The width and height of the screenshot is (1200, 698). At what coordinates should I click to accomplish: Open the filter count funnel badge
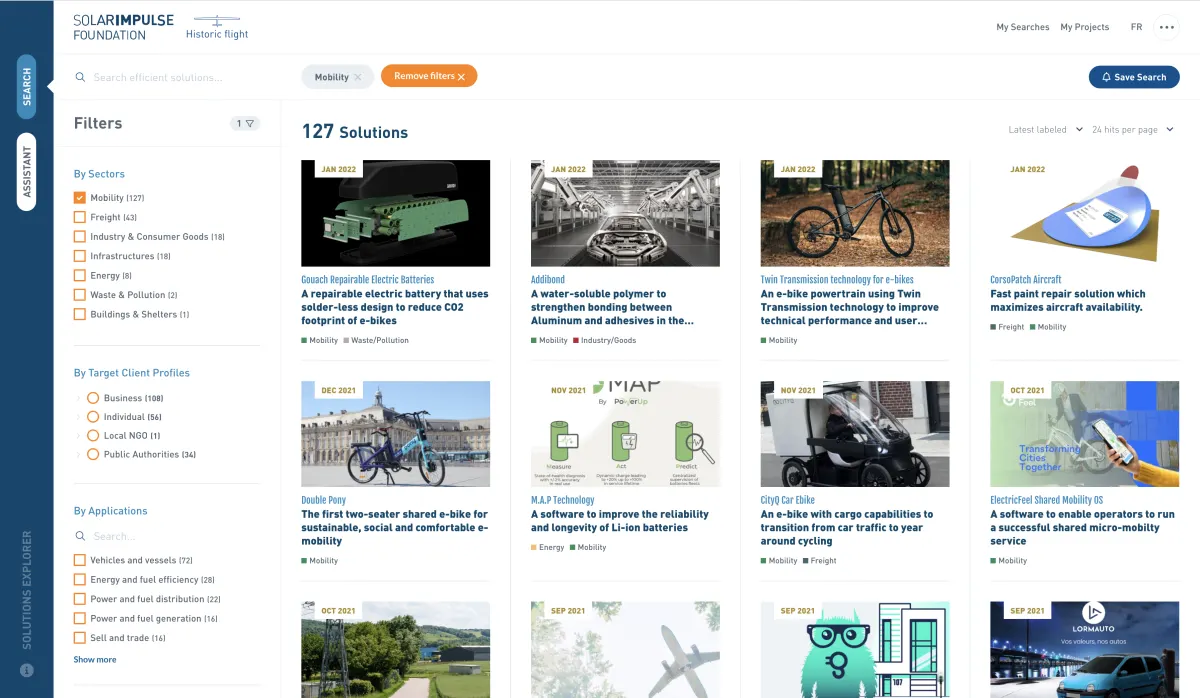tap(245, 123)
